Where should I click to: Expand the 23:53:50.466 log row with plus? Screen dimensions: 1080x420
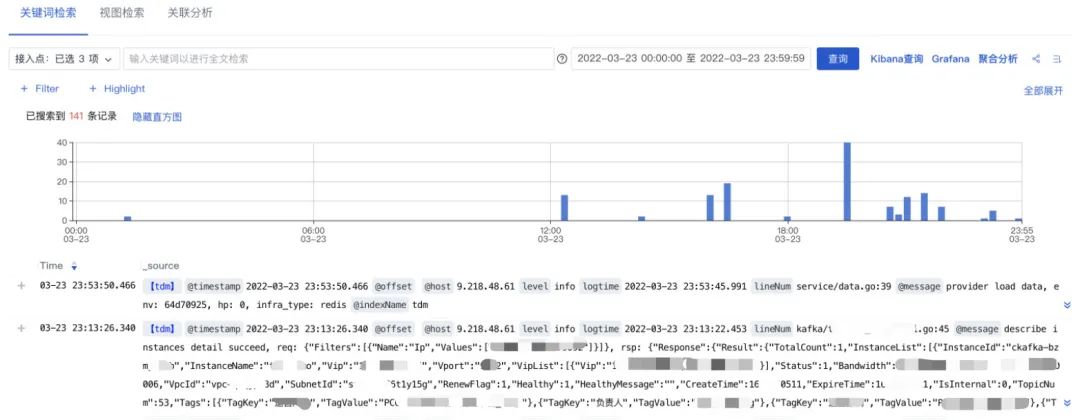pos(21,286)
